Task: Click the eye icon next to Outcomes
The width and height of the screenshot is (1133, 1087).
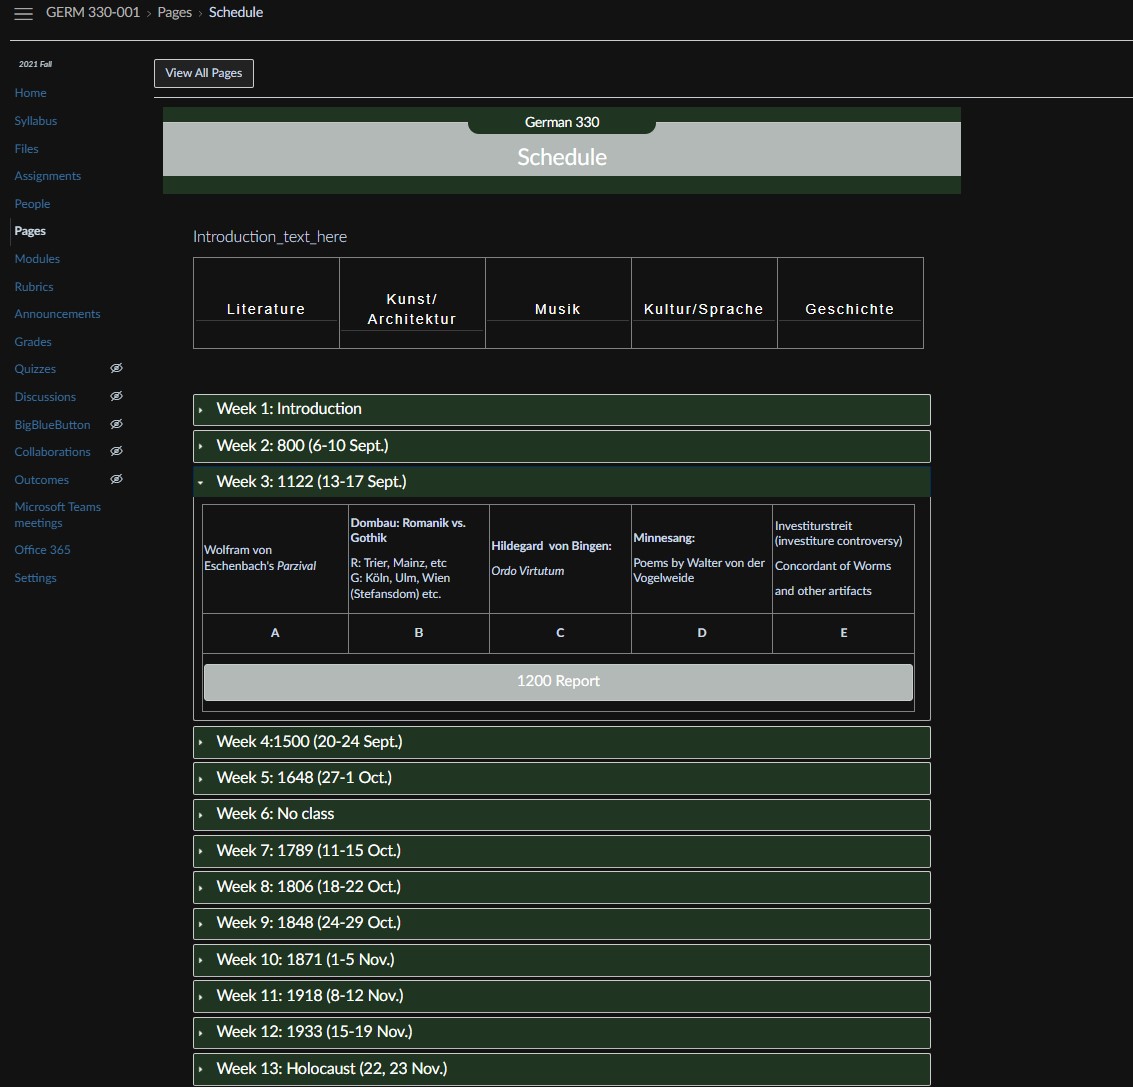Action: click(116, 480)
